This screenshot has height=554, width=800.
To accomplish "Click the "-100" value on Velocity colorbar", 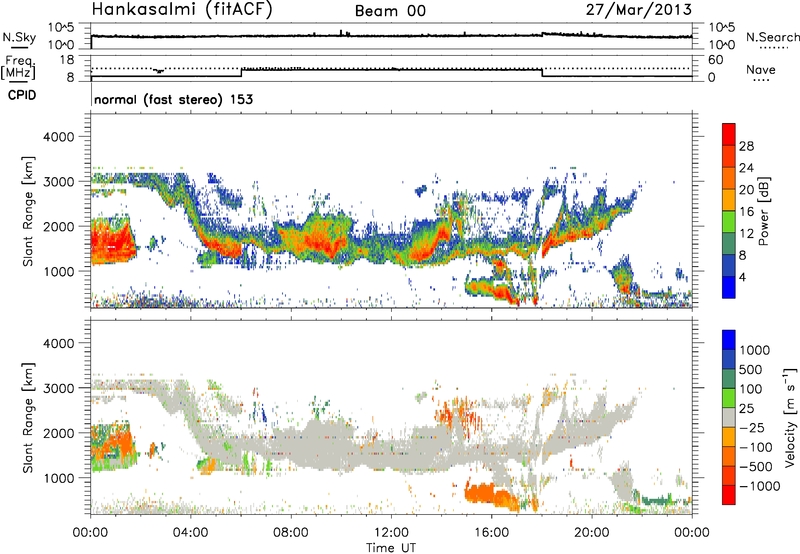I will pos(756,447).
